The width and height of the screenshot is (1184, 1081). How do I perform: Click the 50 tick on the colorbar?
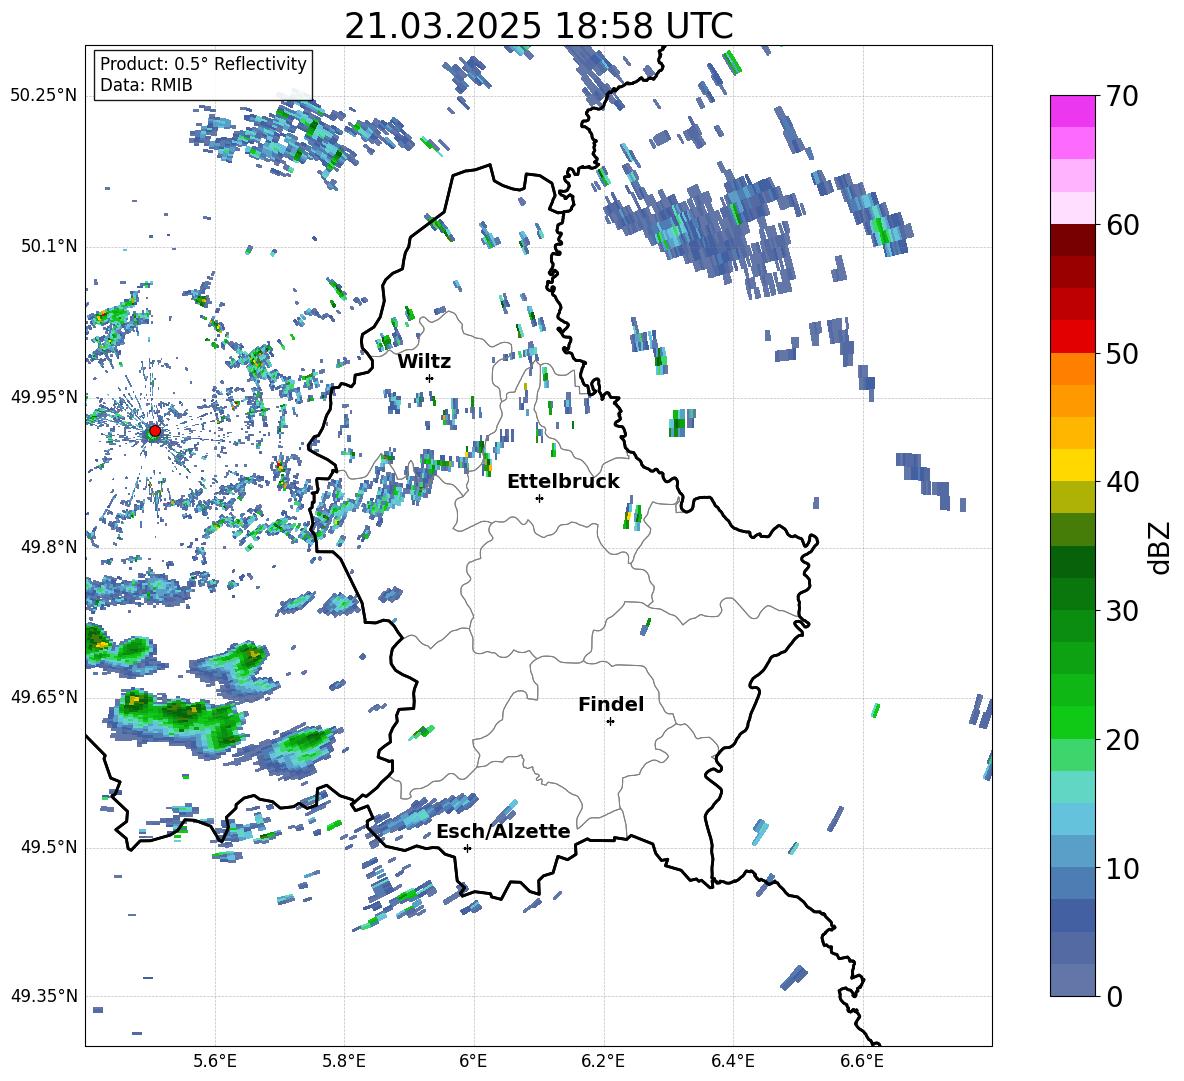1122,354
